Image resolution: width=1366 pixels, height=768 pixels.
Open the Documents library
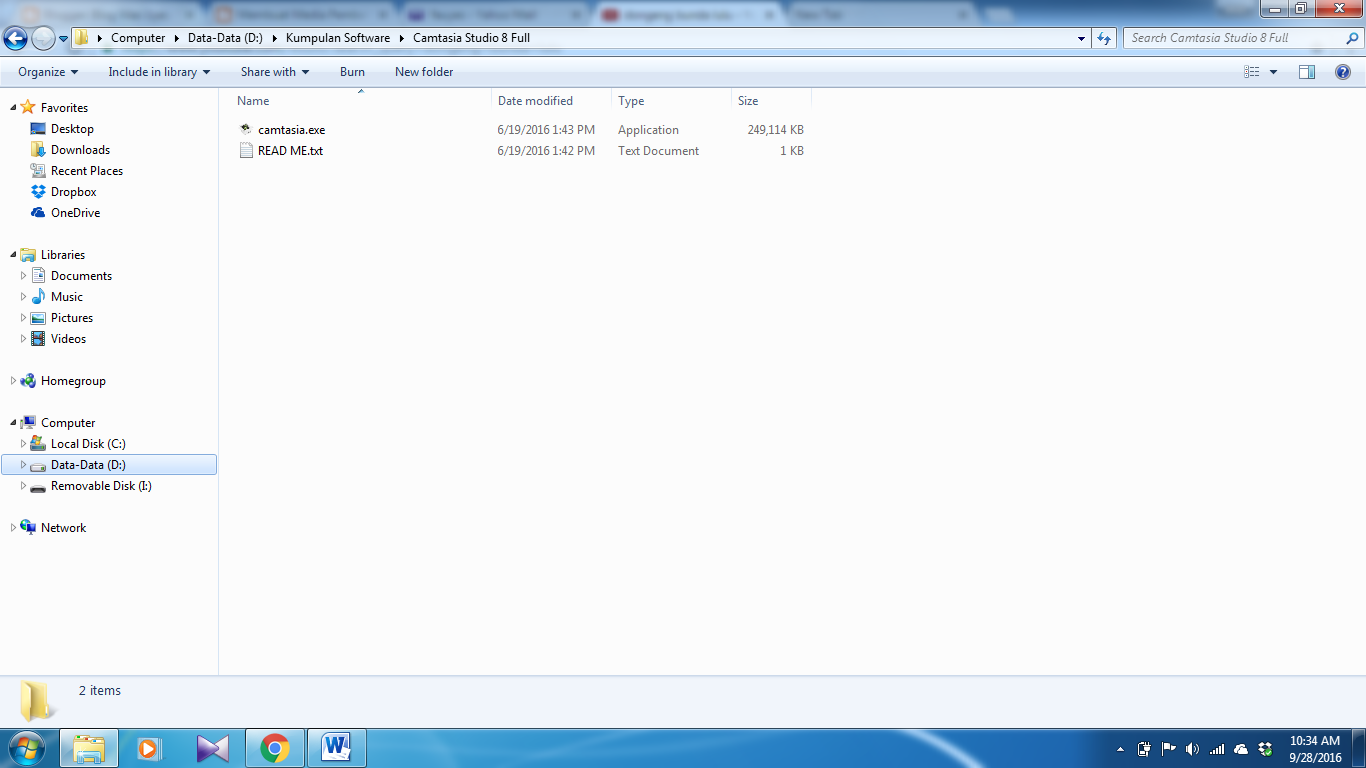[81, 276]
